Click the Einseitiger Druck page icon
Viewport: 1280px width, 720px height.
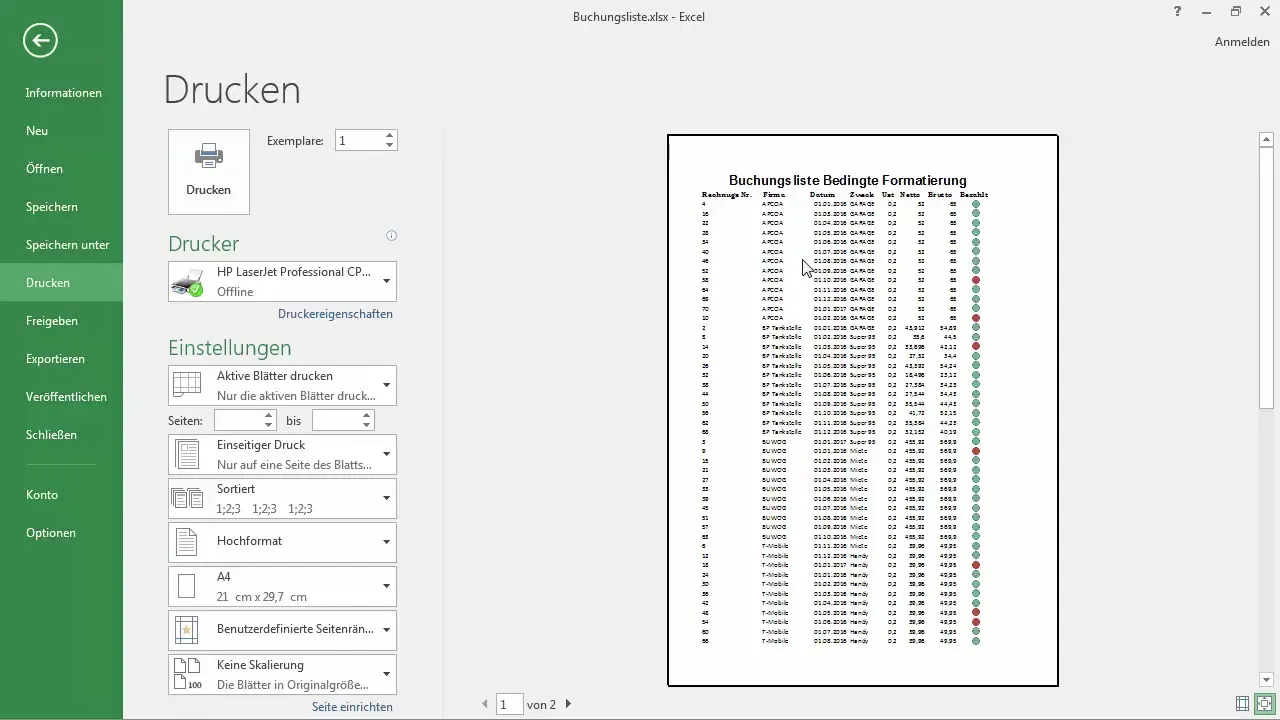tap(188, 454)
